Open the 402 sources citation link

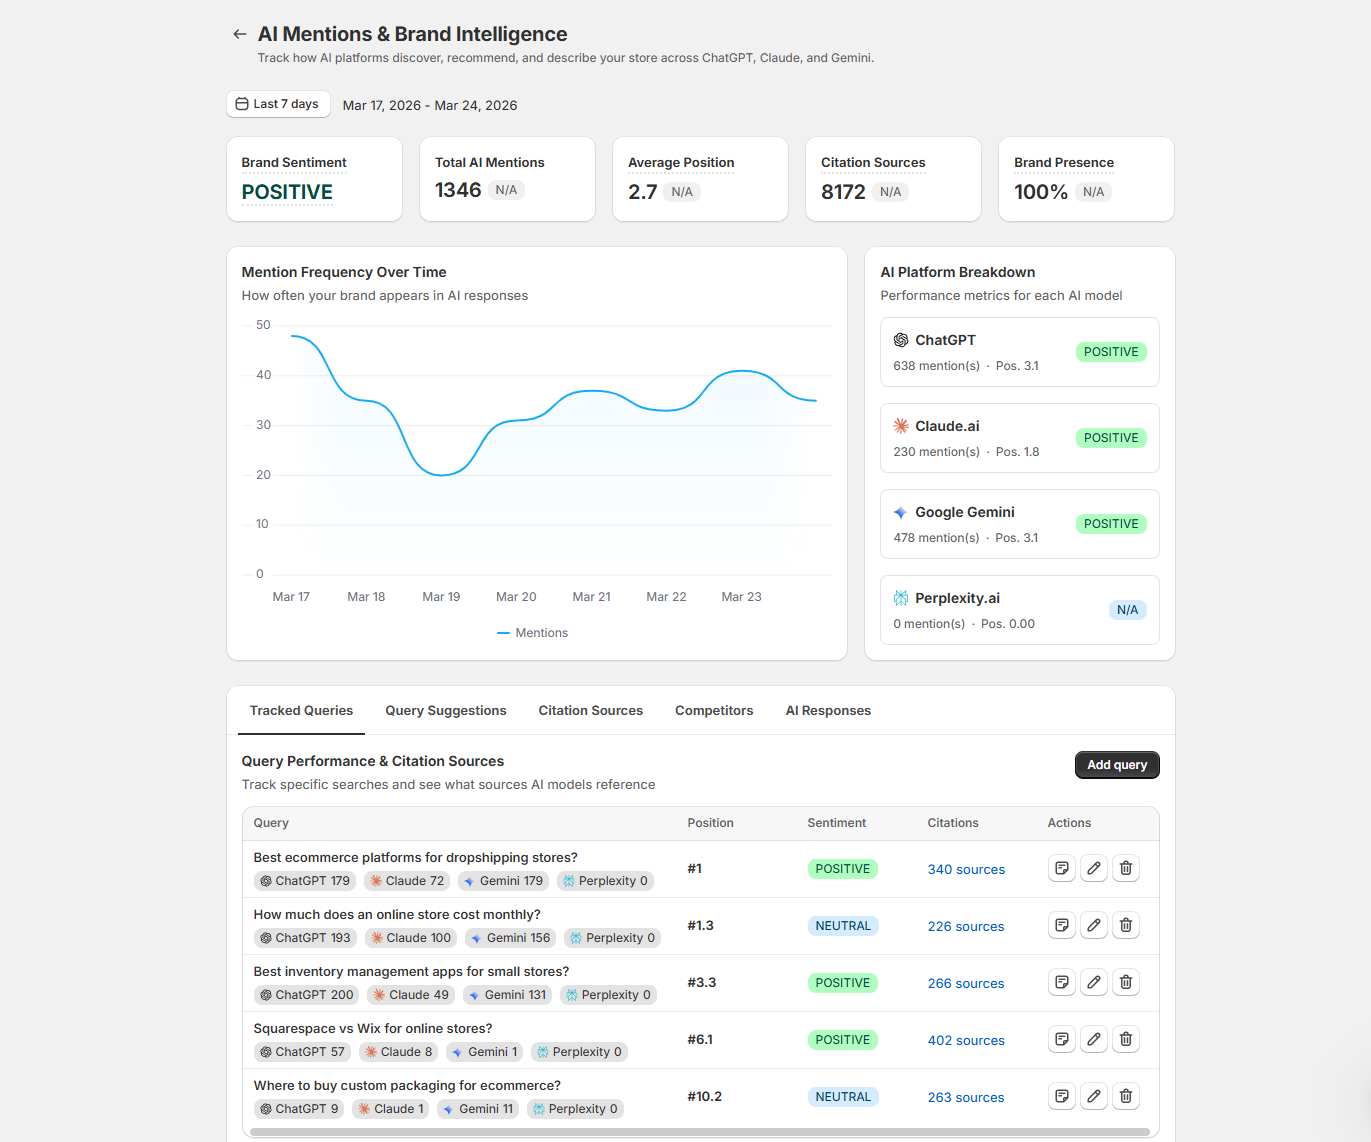pos(966,1041)
